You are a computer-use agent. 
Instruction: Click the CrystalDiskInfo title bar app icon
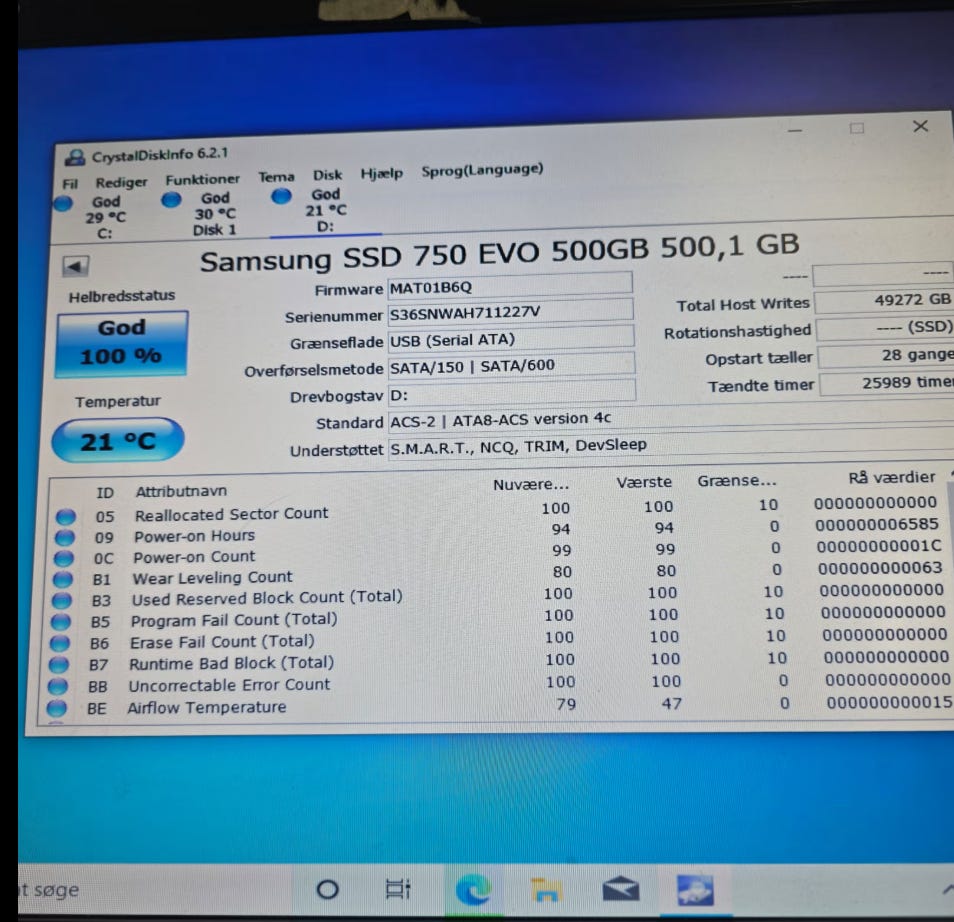pos(75,158)
